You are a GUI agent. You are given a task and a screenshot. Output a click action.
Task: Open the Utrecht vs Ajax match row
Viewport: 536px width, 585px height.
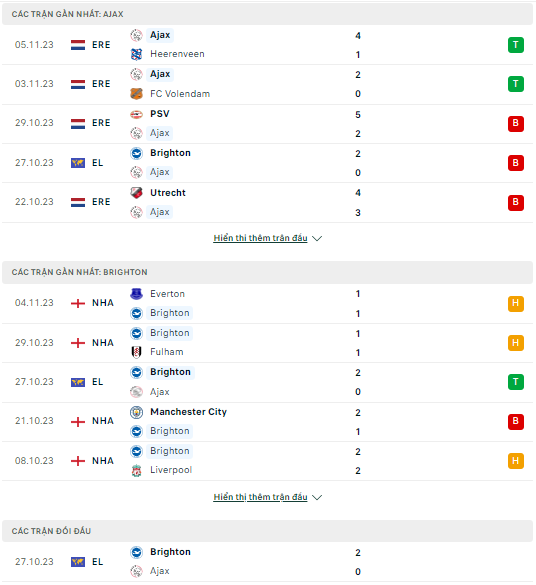pos(267,203)
